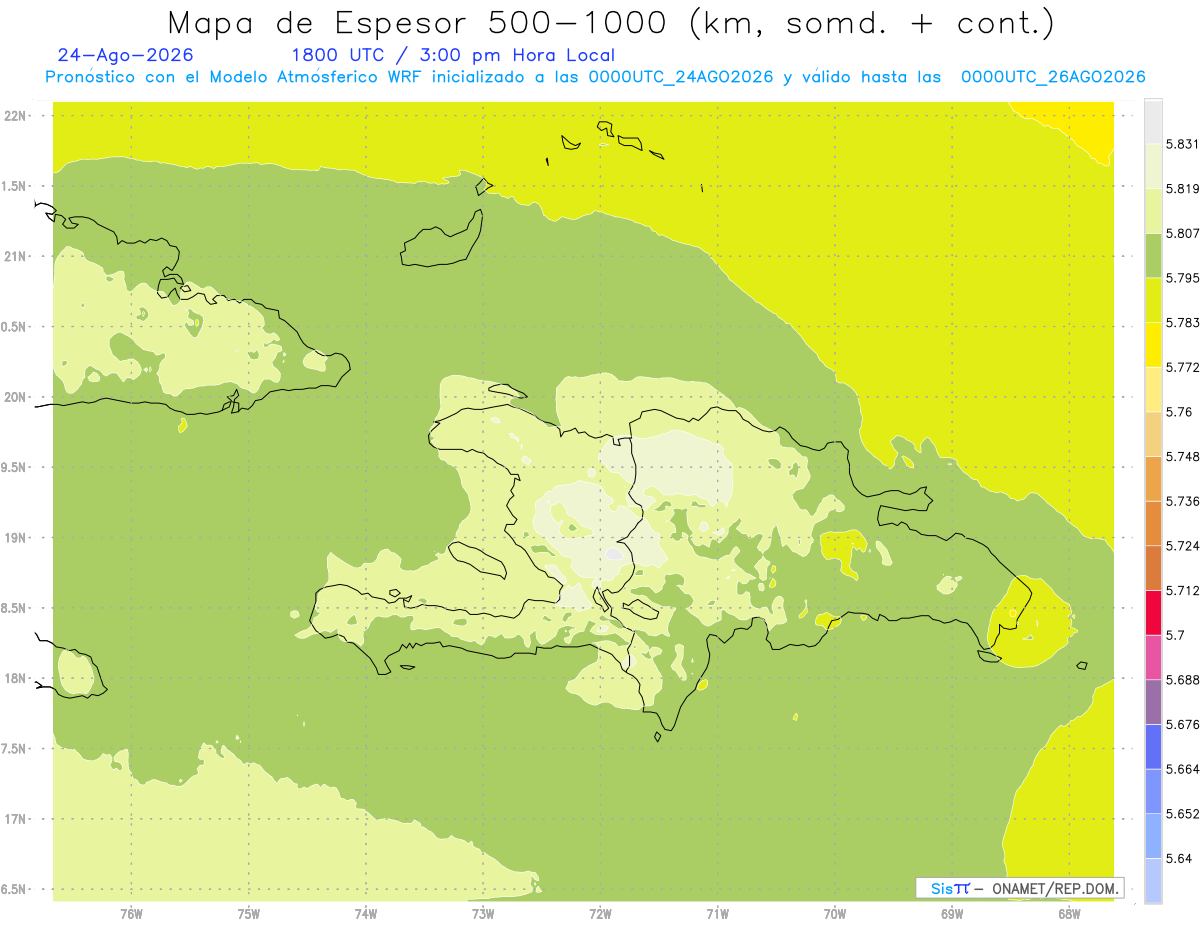Click the colorbar value 5.652

click(x=1182, y=814)
